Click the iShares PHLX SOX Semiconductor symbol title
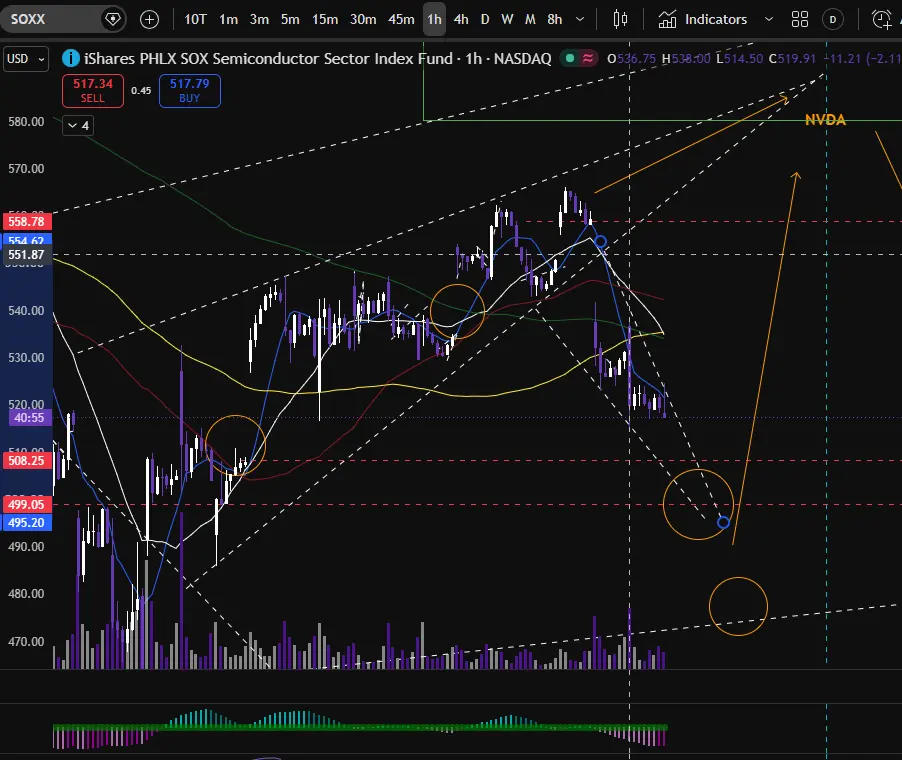 [318, 59]
